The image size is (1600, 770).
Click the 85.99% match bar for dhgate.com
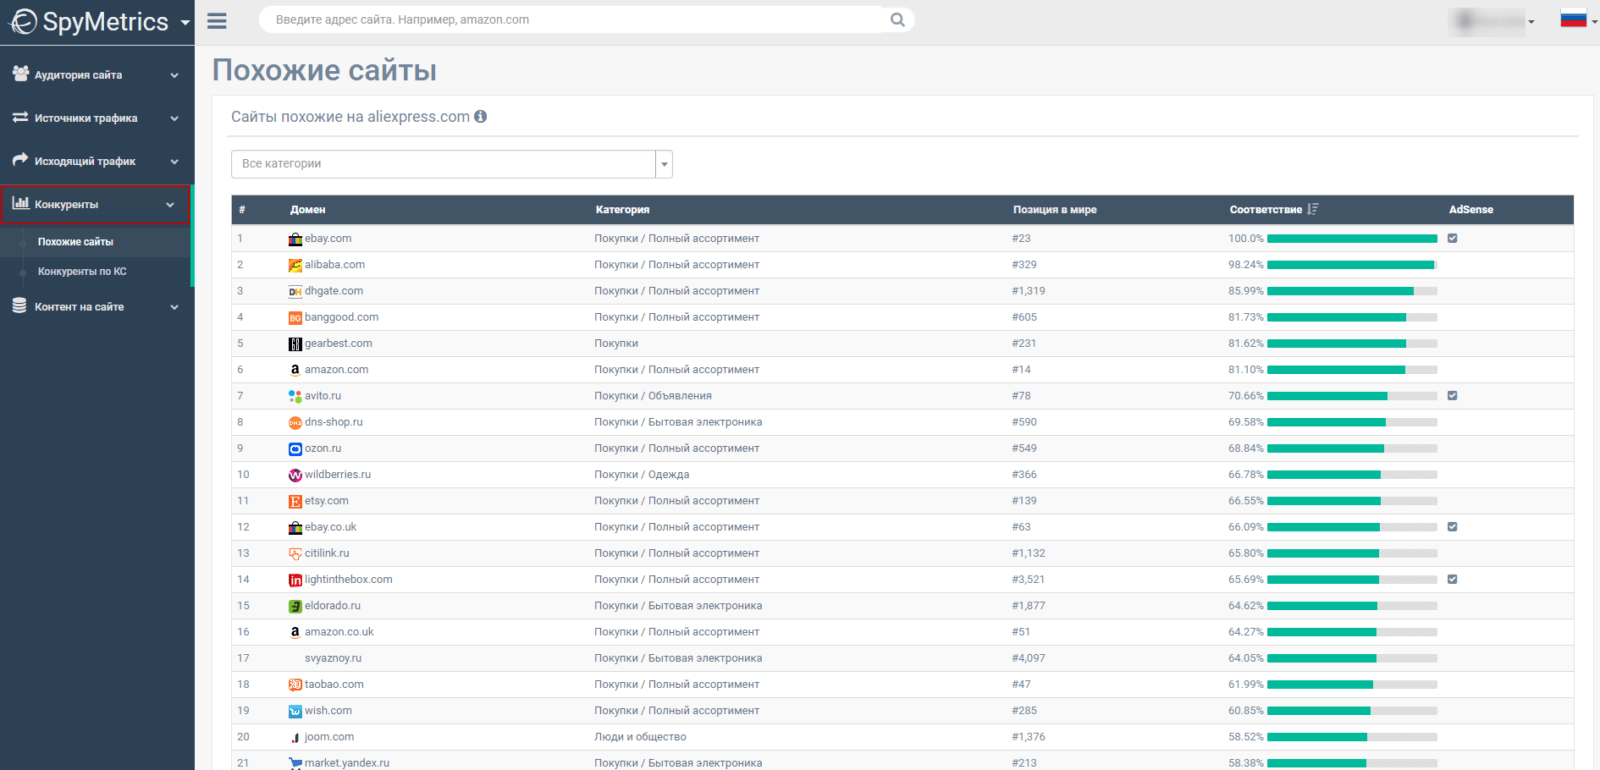click(x=1352, y=291)
